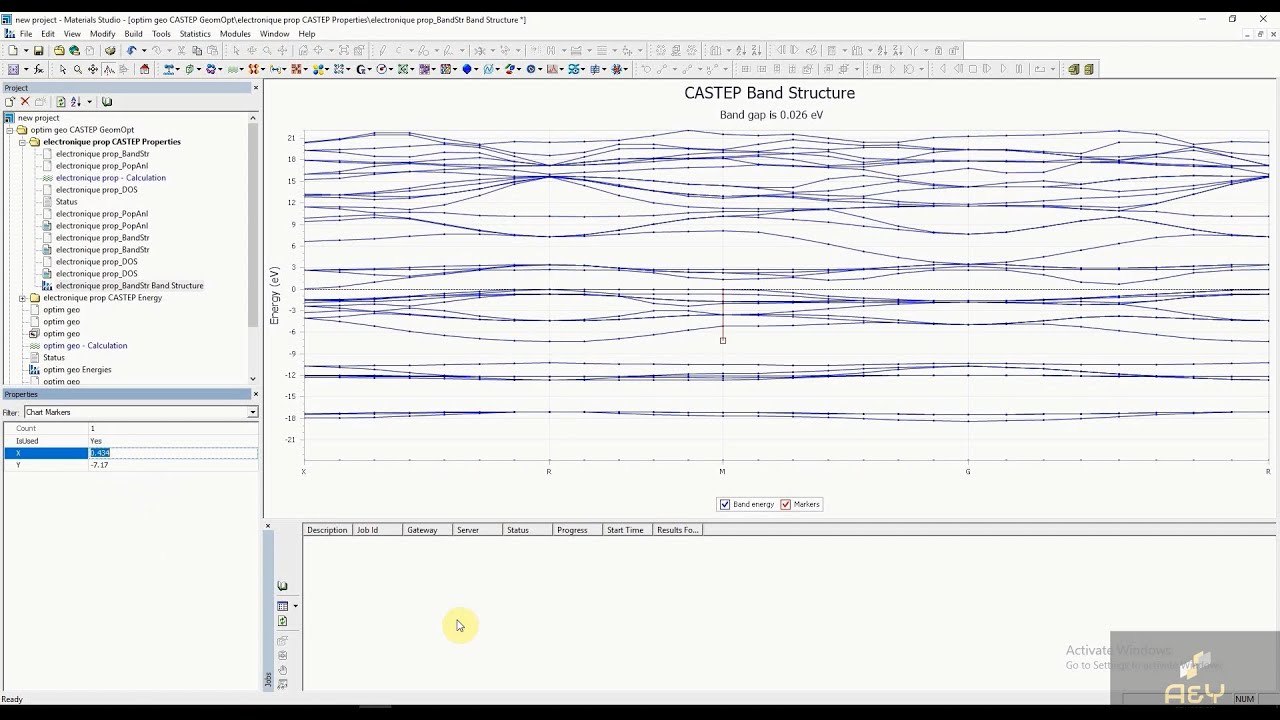The width and height of the screenshot is (1280, 720).
Task: Click the Gateway column header
Action: 427,530
